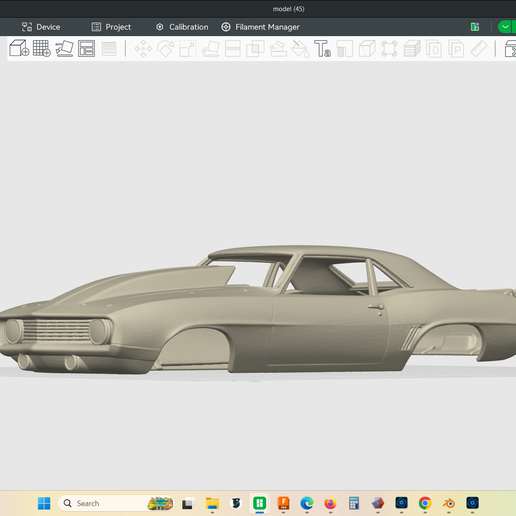Image resolution: width=516 pixels, height=516 pixels.
Task: Click the pages icon labeled 0
Action: coord(434,49)
